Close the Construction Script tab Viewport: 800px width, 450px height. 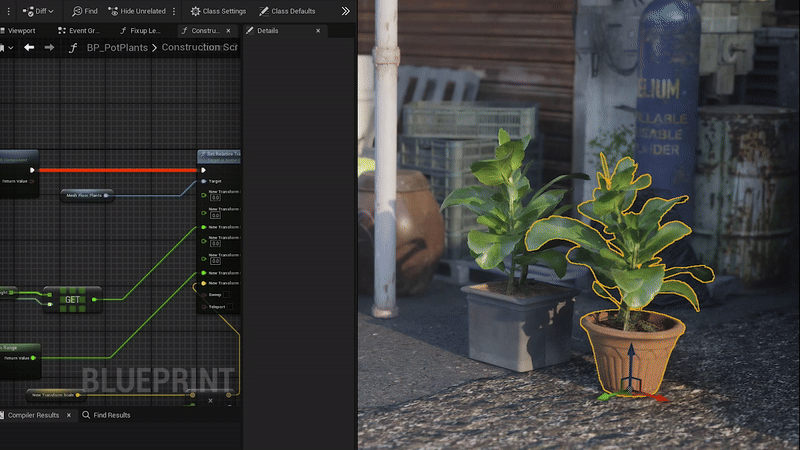[x=228, y=31]
